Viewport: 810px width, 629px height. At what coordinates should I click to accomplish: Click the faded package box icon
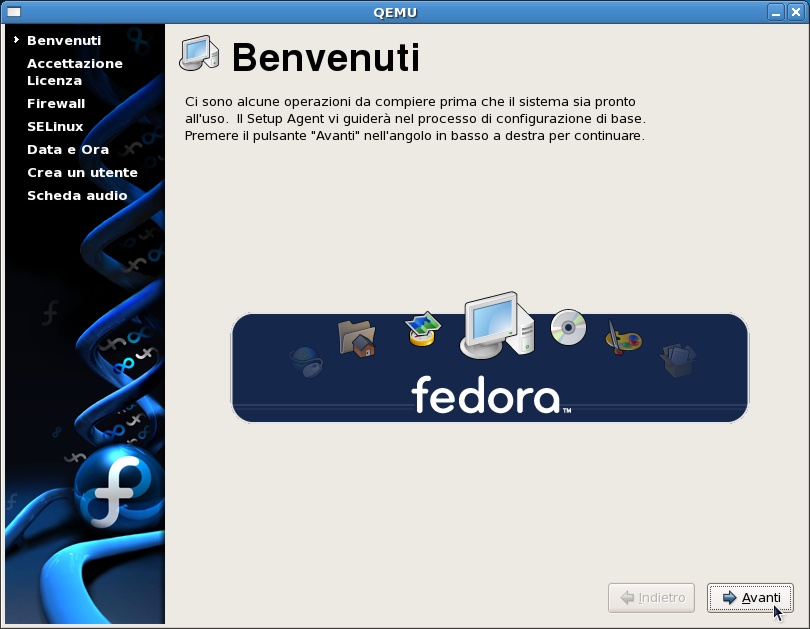pos(678,360)
